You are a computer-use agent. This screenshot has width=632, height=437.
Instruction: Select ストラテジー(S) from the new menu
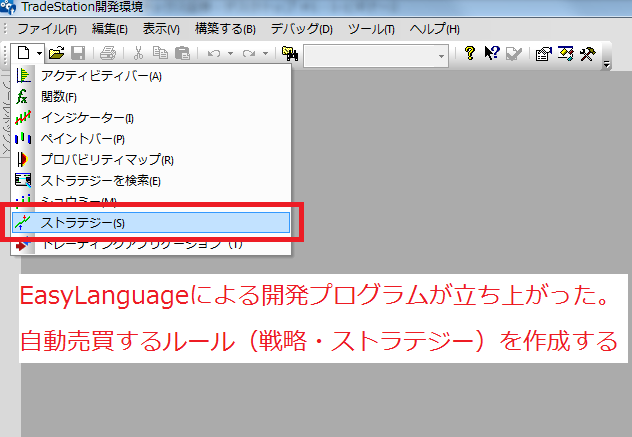coord(151,223)
